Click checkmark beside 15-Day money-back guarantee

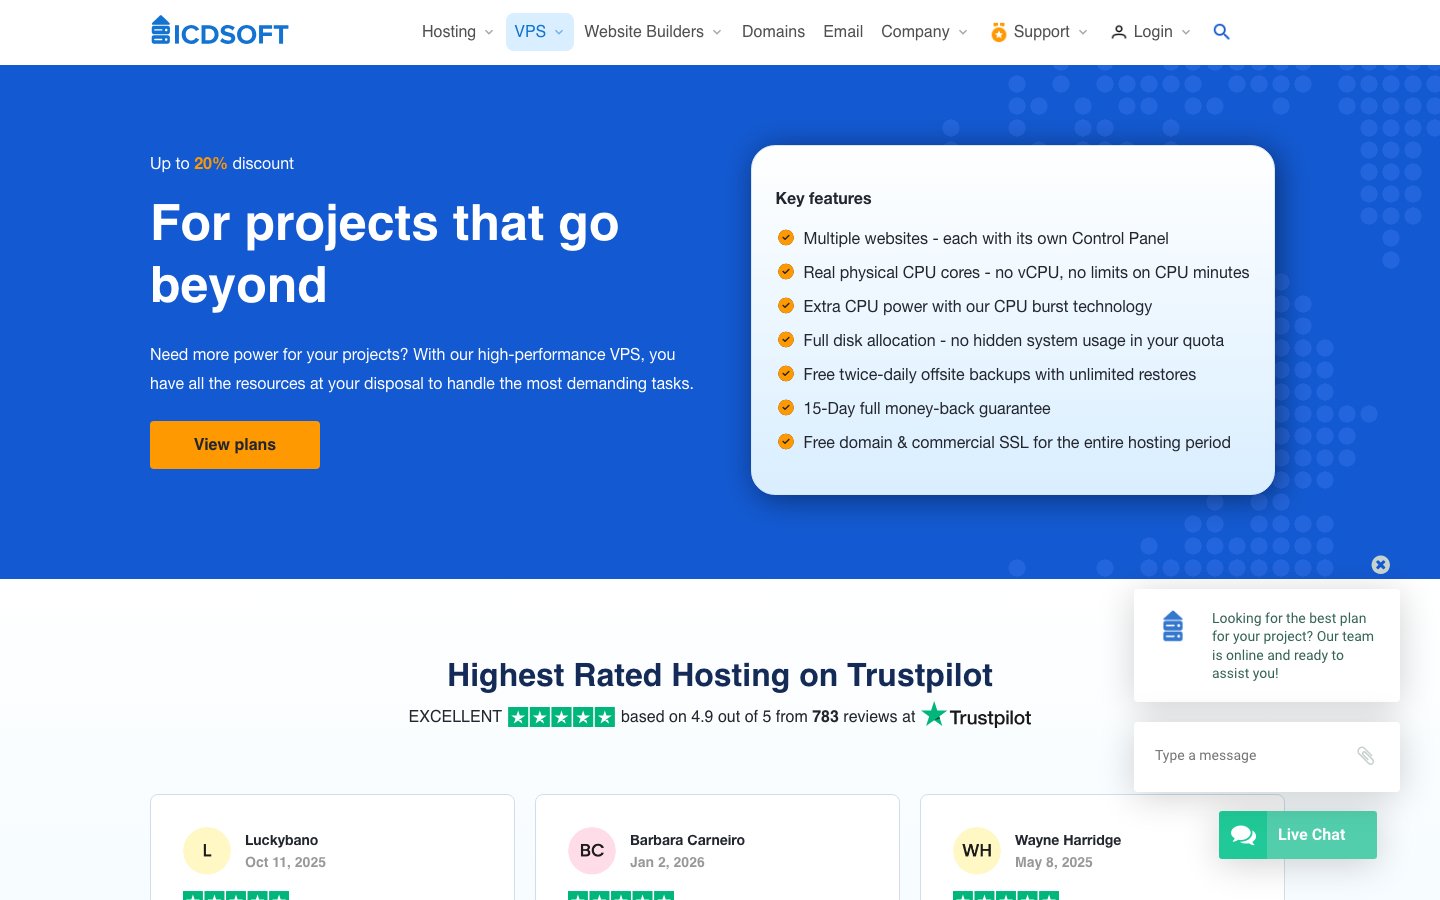click(x=786, y=408)
